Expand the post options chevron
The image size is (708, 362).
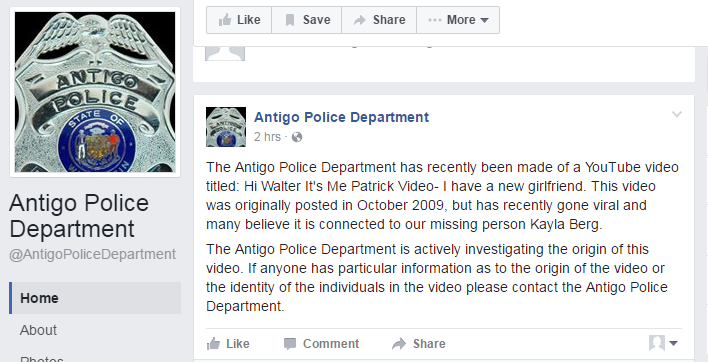676,114
